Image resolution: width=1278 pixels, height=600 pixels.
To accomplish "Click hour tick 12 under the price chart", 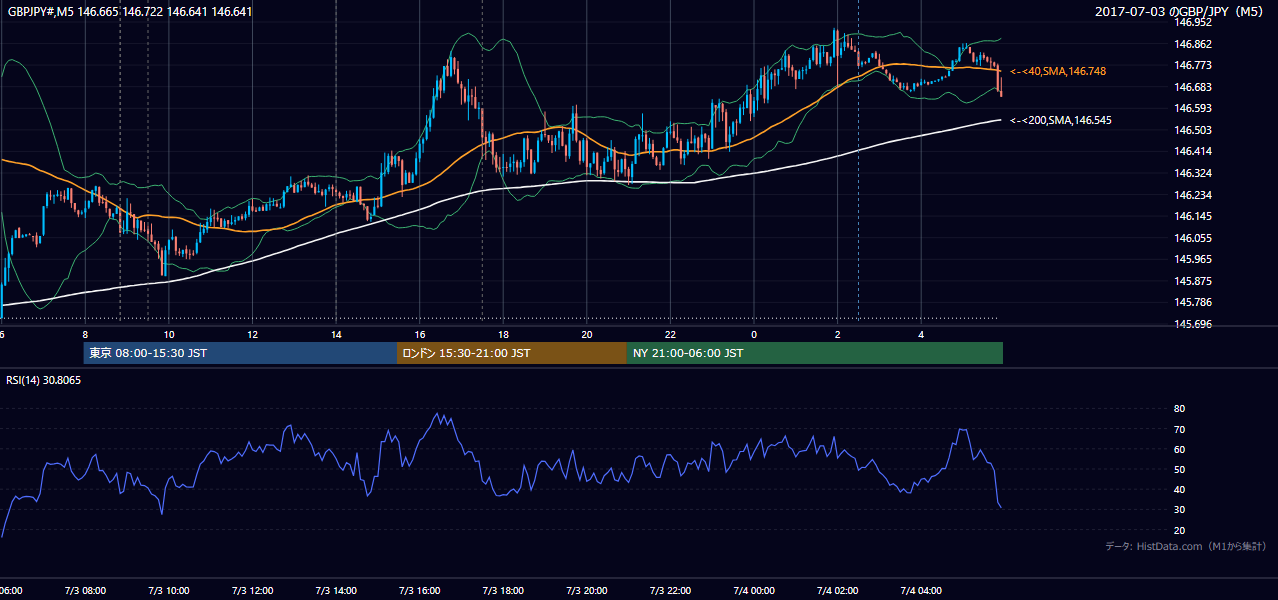I will tap(252, 334).
